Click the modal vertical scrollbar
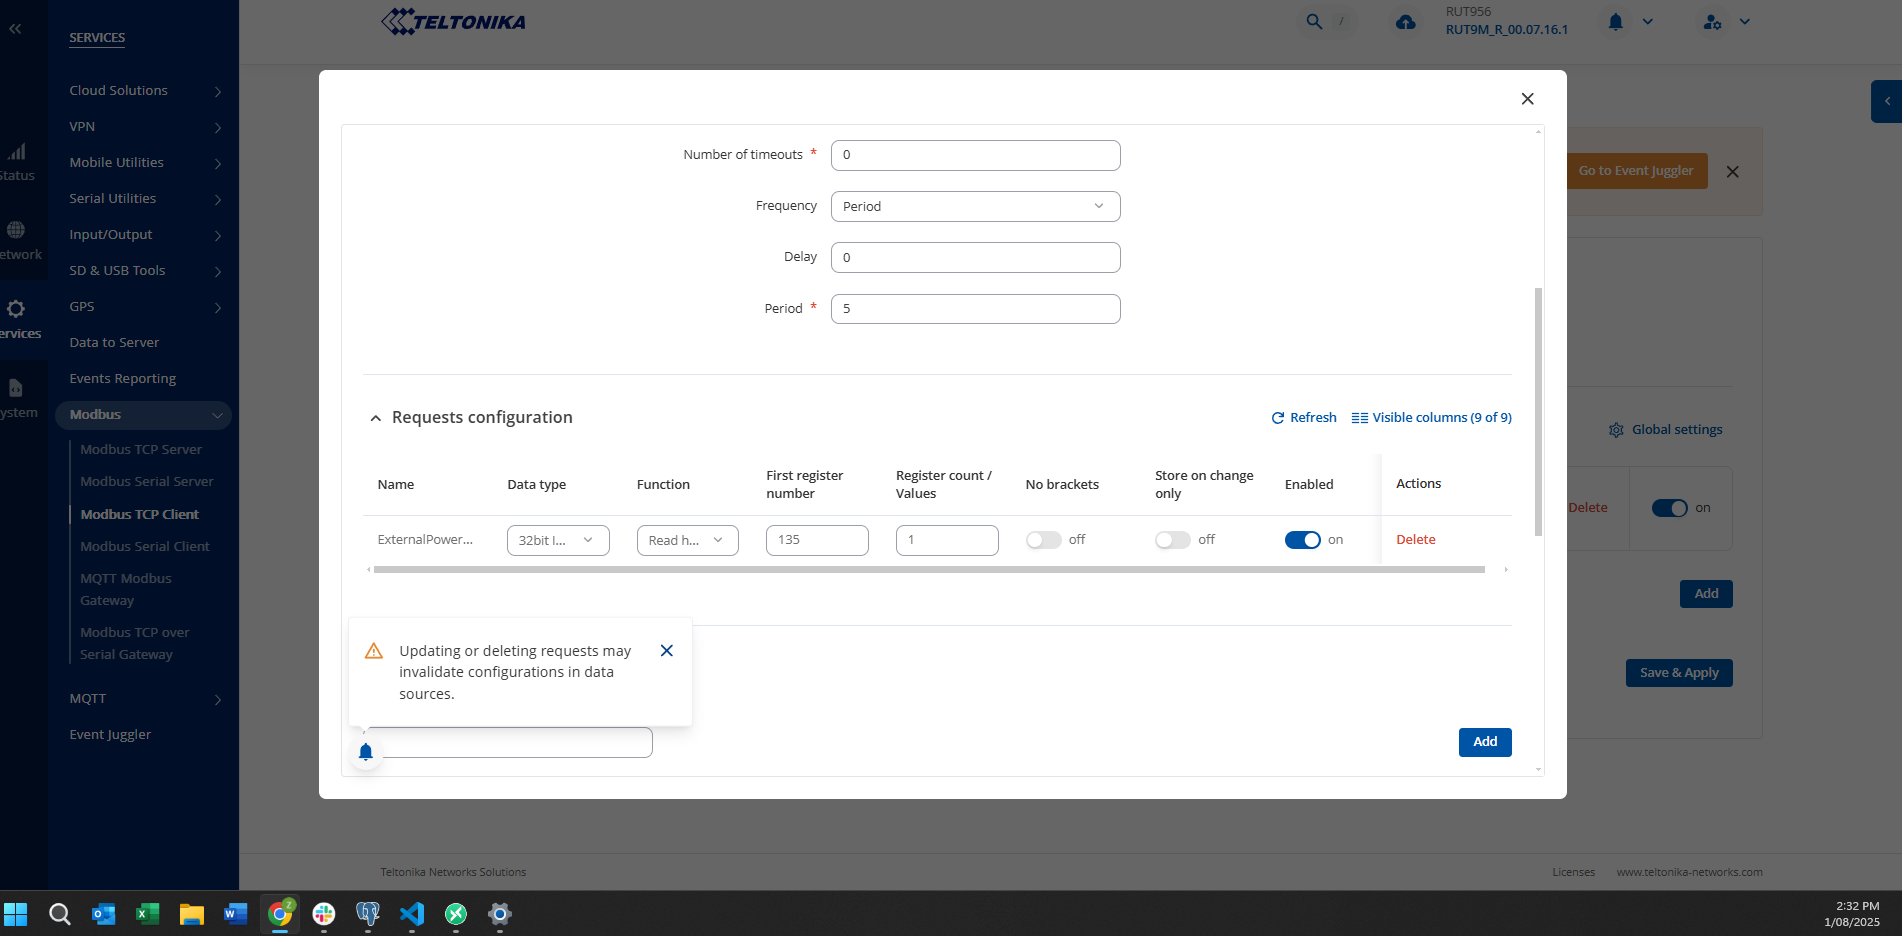Viewport: 1902px width, 936px height. [x=1538, y=412]
